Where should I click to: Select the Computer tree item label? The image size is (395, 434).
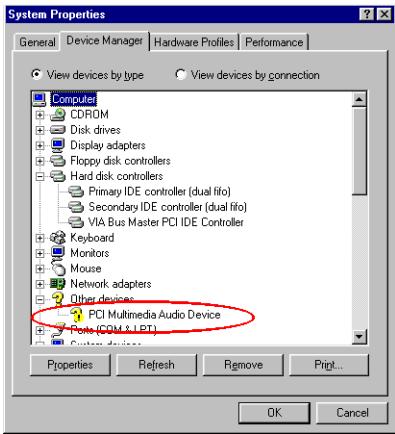click(74, 99)
